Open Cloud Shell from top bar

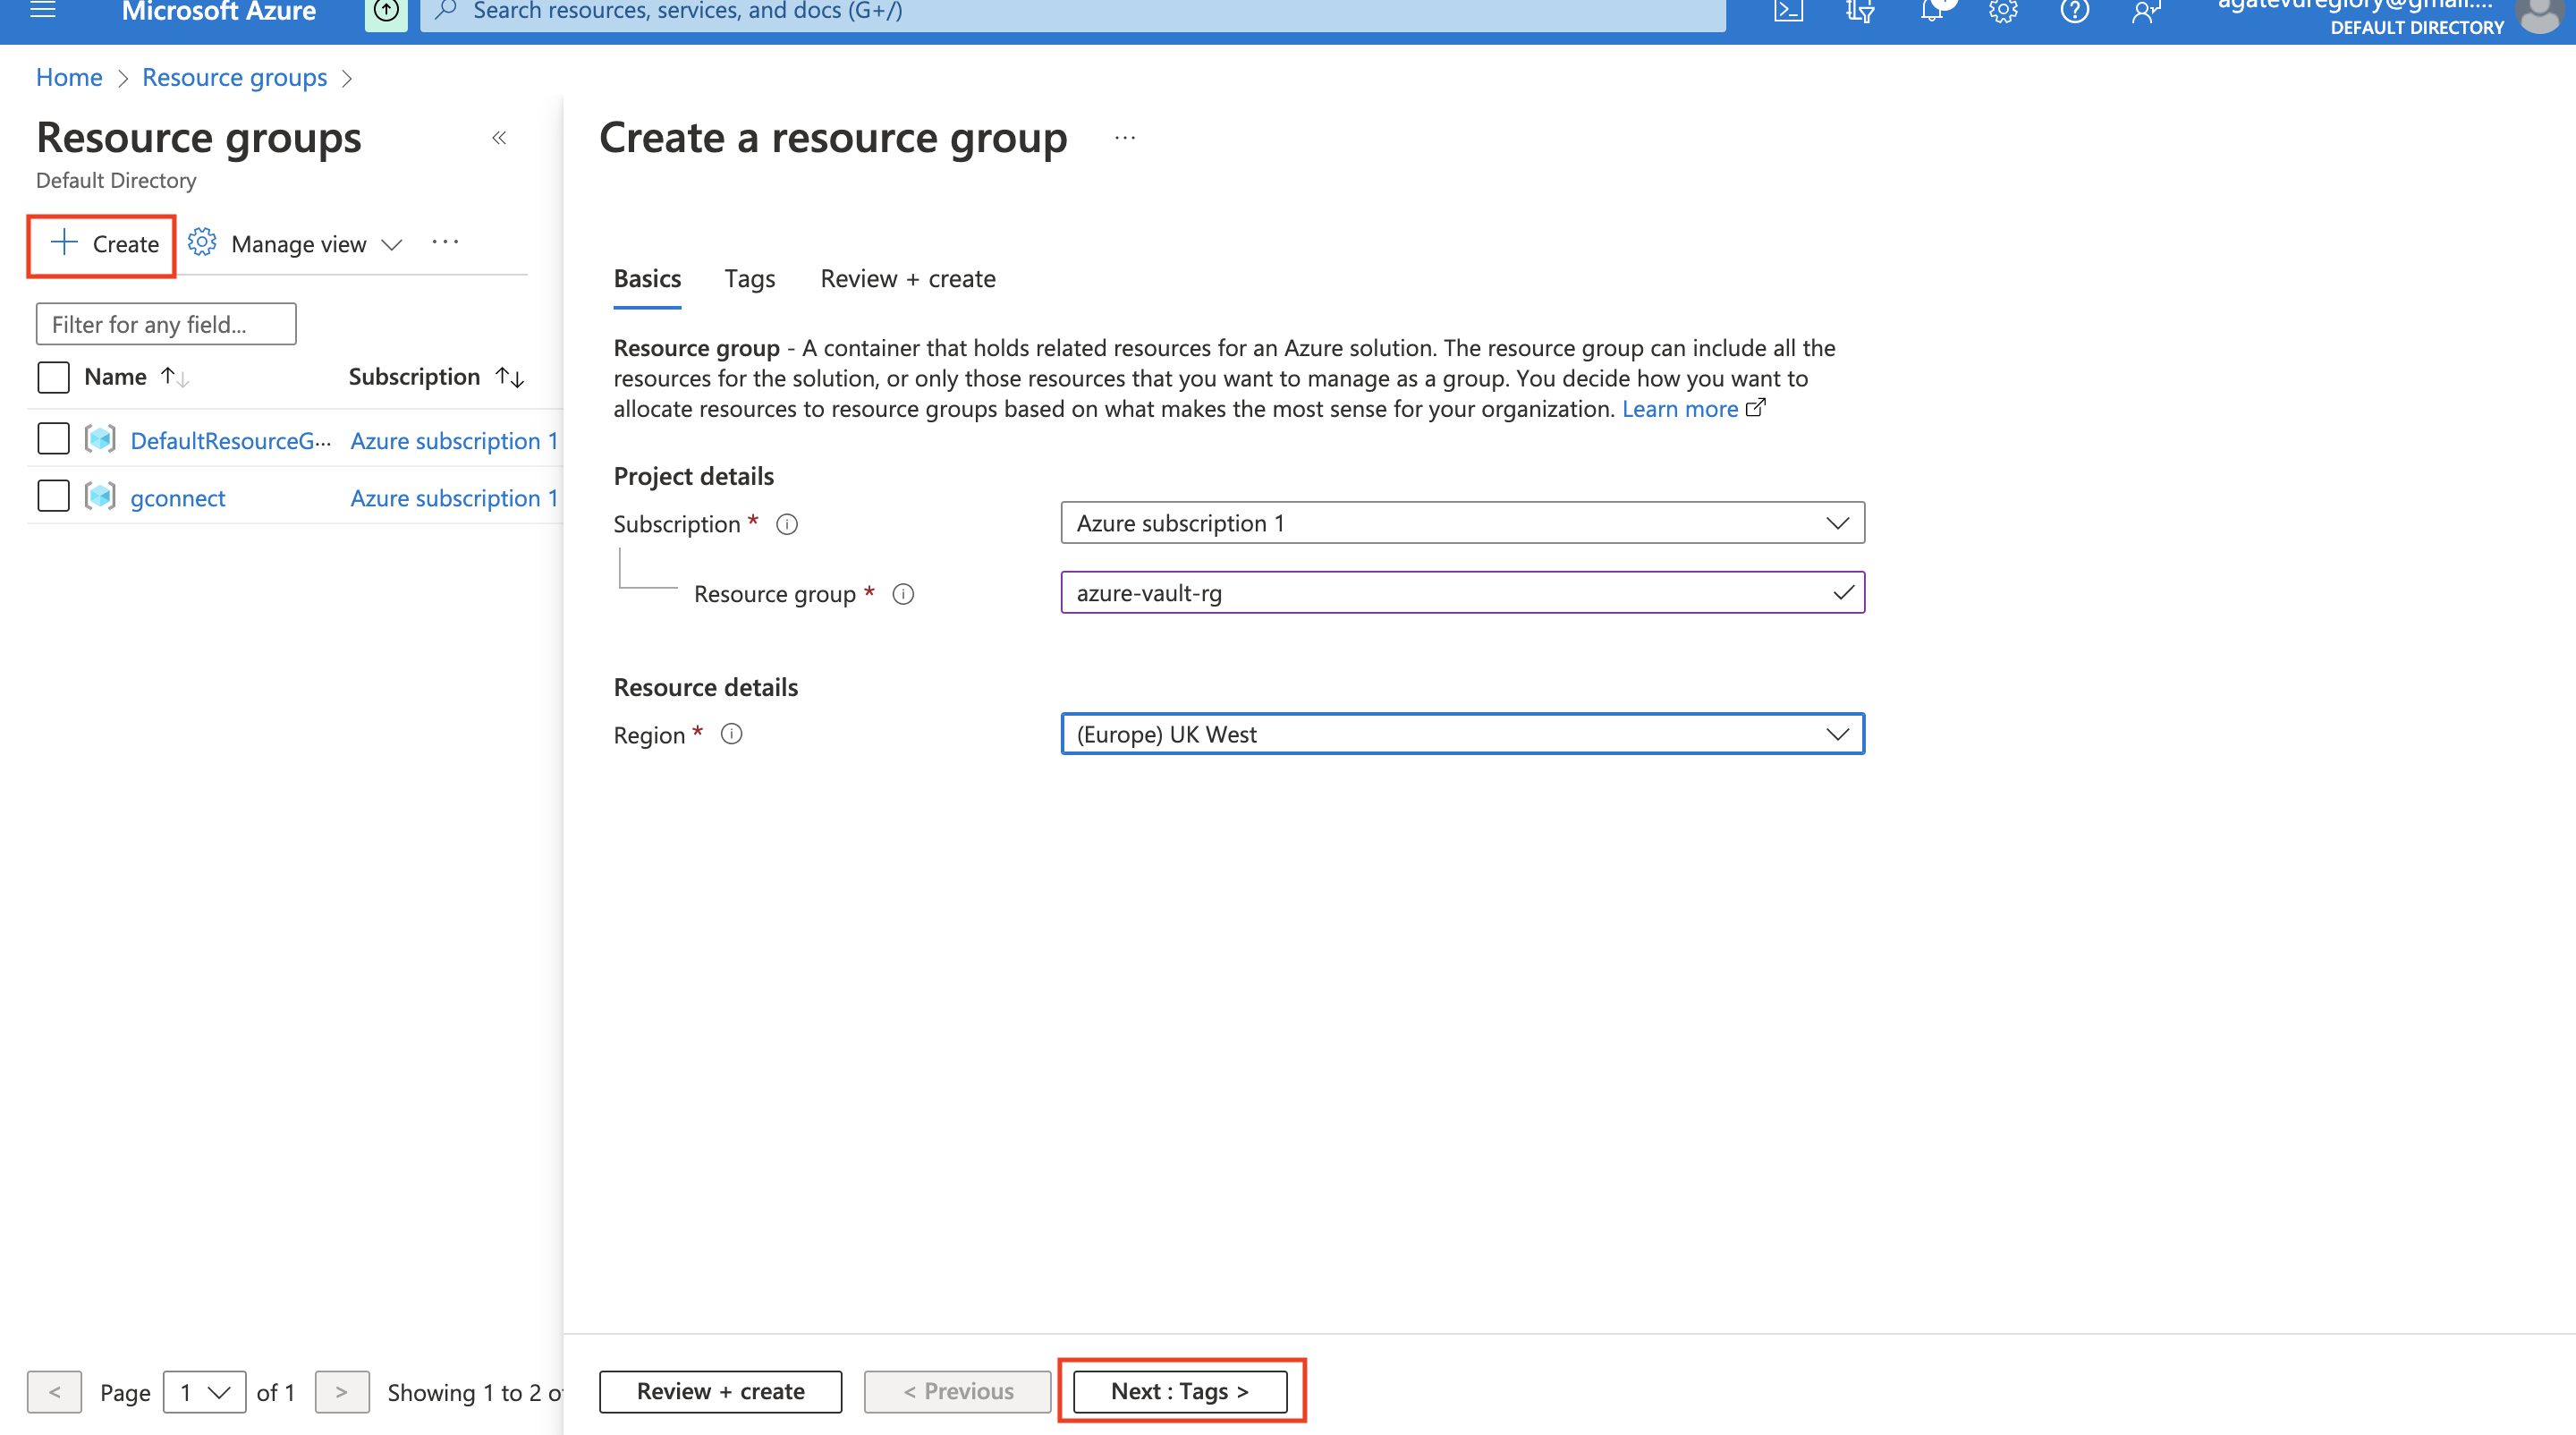coord(1788,12)
